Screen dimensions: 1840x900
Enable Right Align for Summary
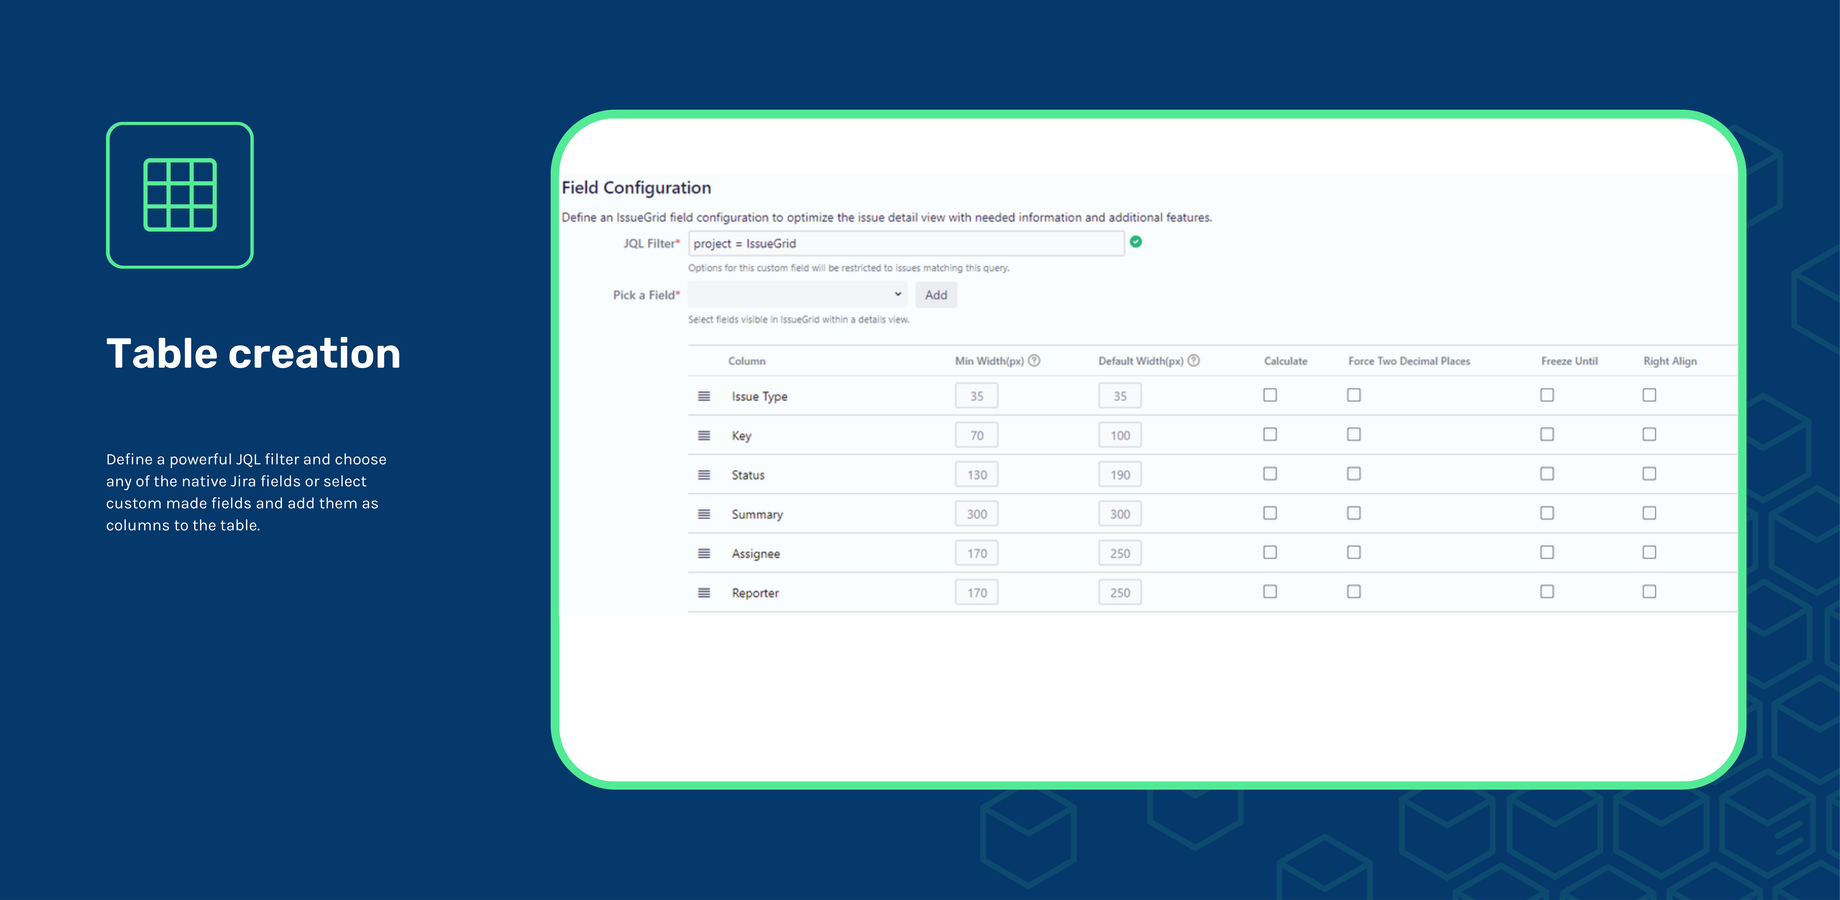[1649, 513]
